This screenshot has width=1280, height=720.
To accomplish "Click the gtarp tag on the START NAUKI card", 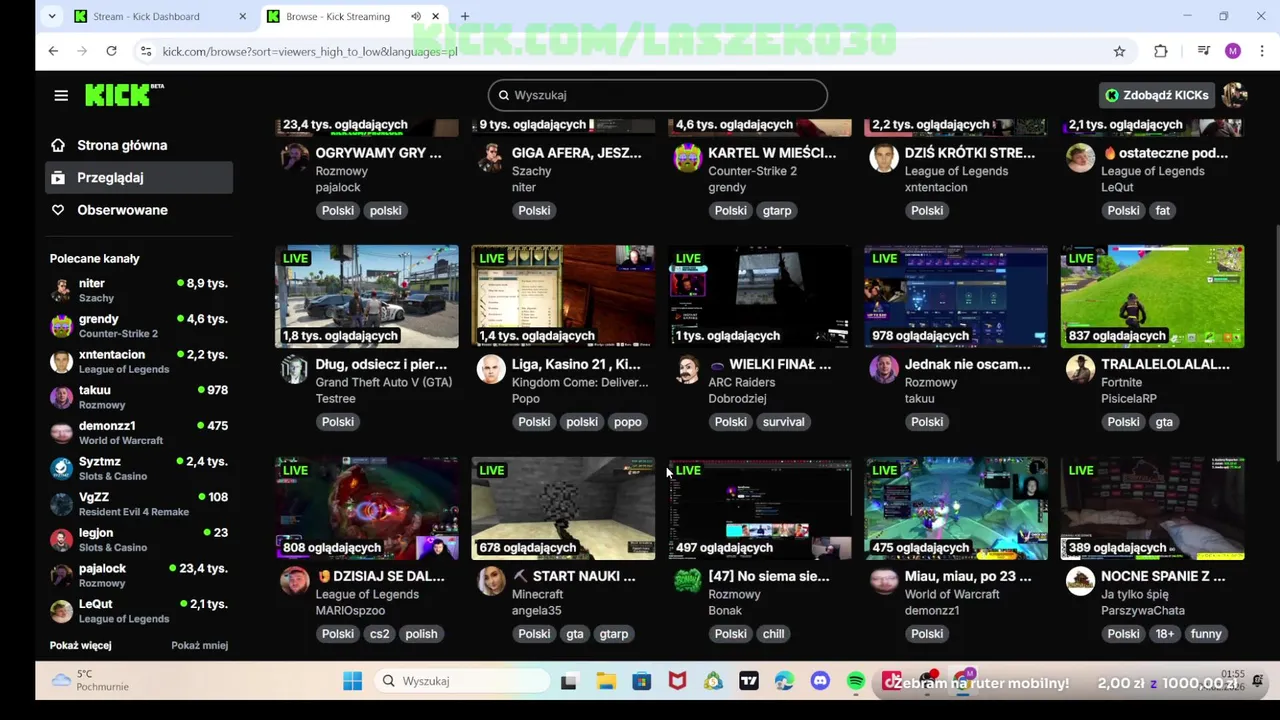I will [613, 634].
